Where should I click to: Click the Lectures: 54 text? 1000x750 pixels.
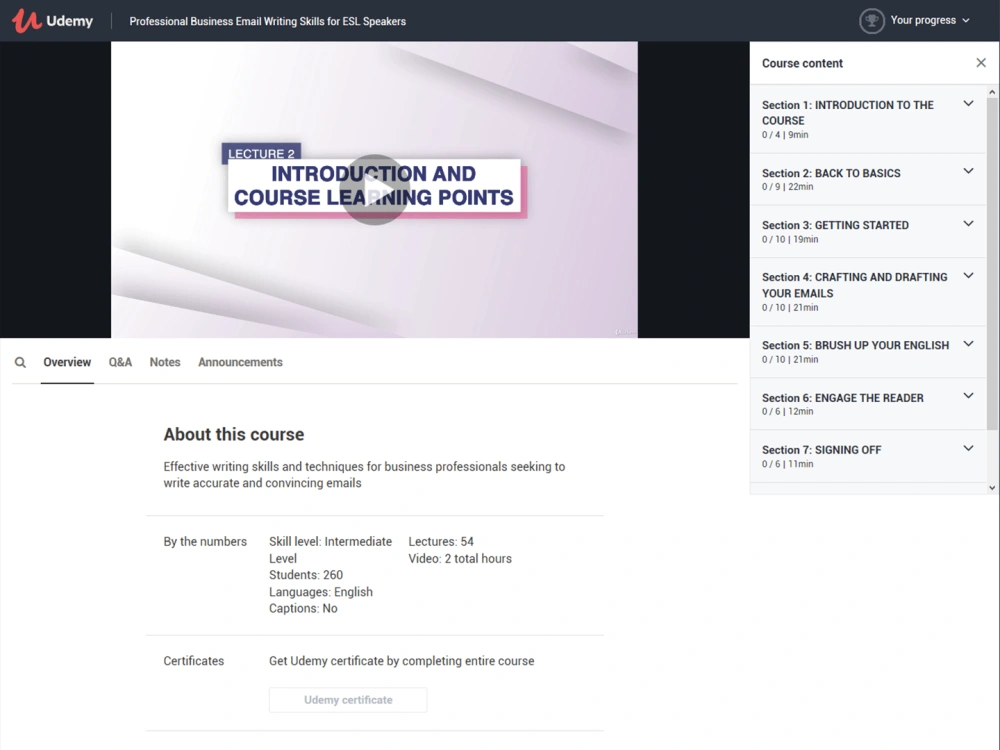(x=441, y=541)
